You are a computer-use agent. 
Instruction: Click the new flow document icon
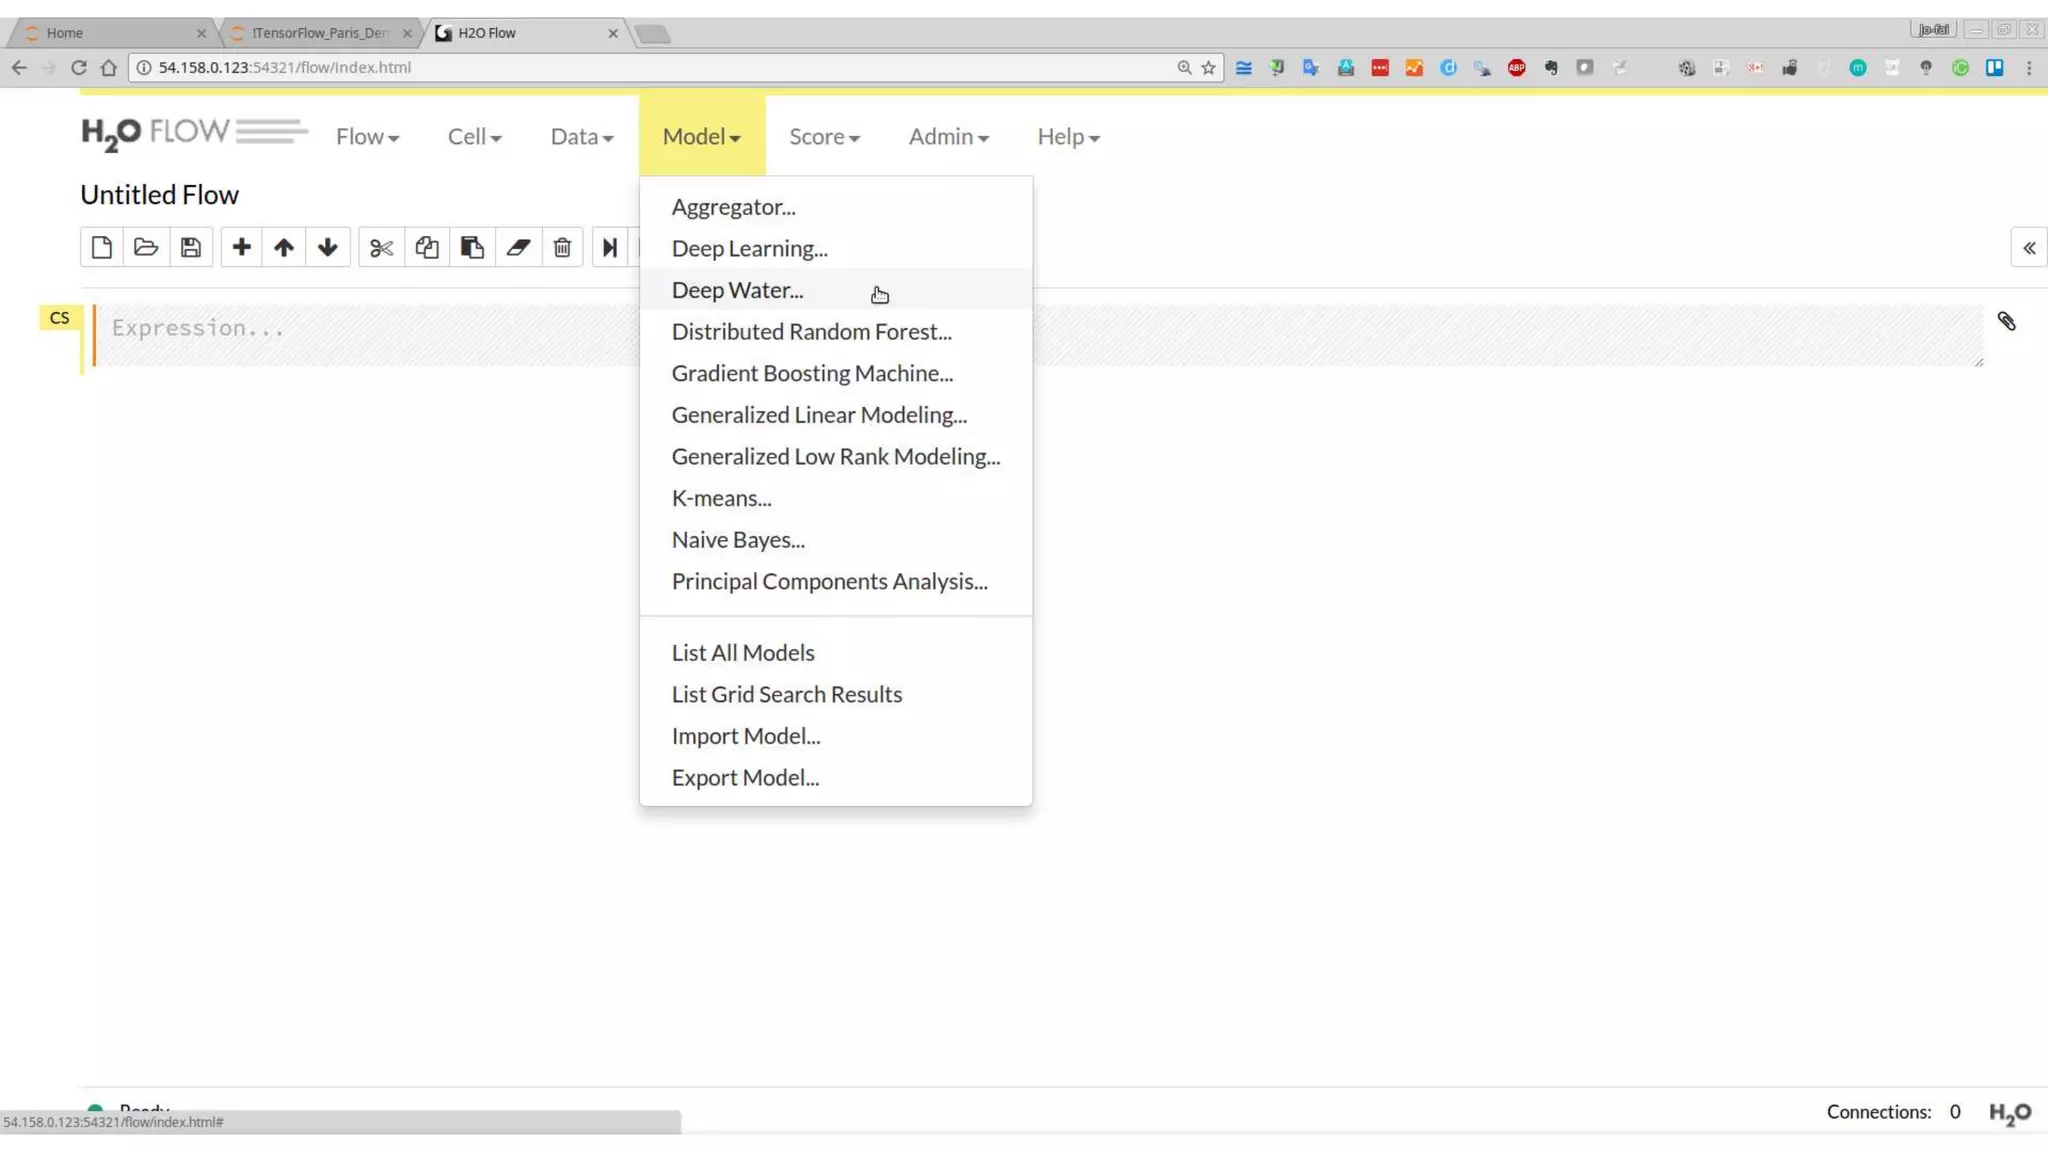[x=101, y=247]
